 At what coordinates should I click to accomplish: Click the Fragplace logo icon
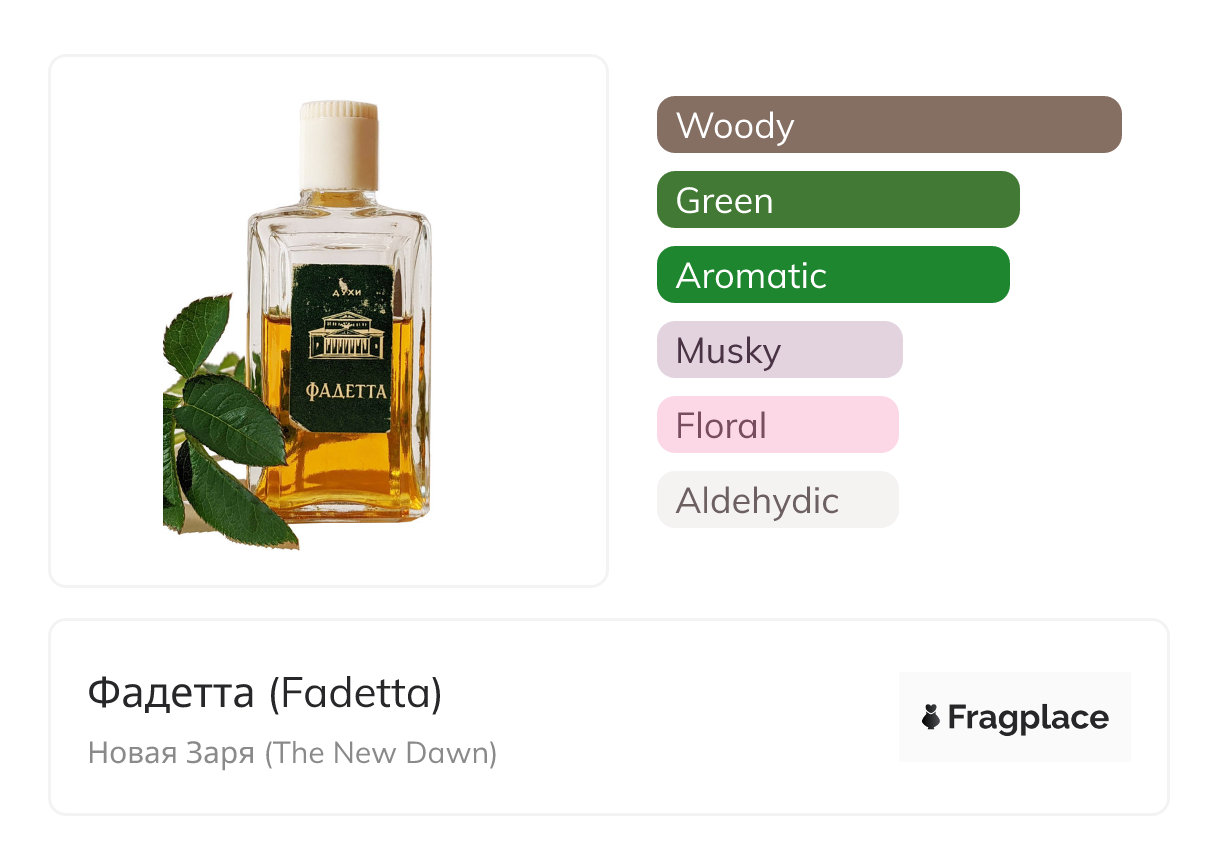[x=931, y=717]
